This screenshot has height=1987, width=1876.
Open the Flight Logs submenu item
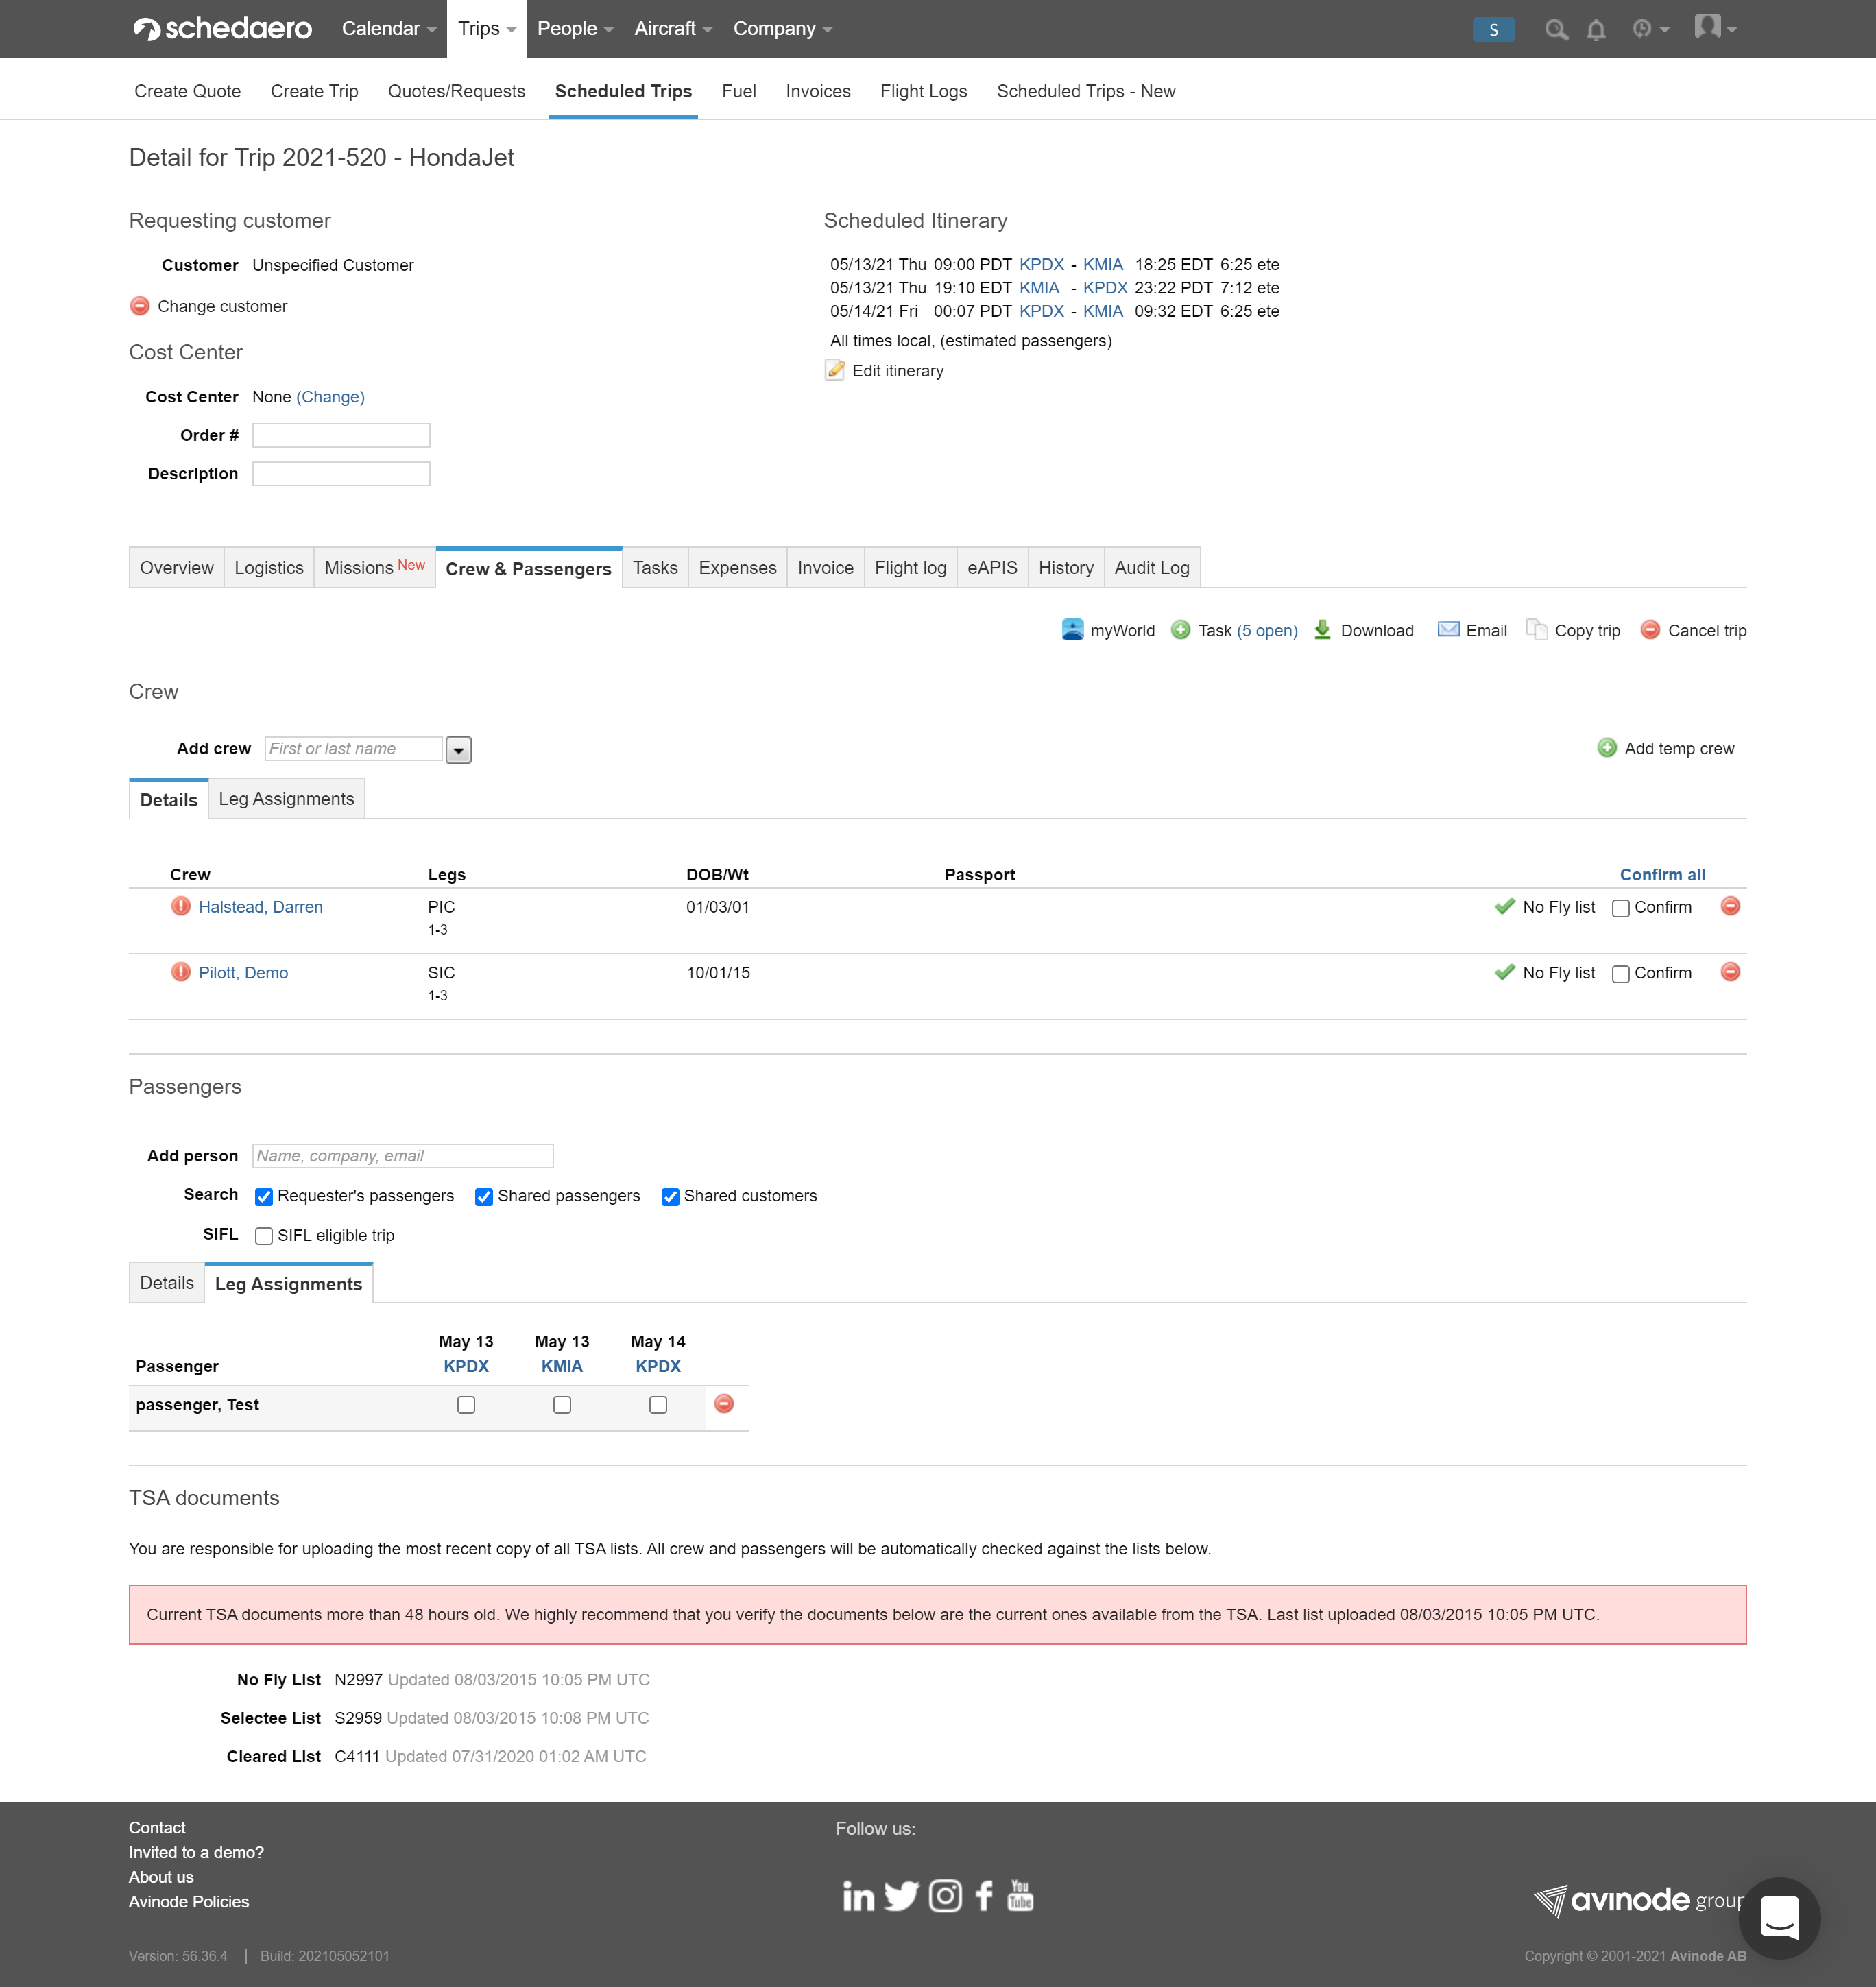pos(923,91)
